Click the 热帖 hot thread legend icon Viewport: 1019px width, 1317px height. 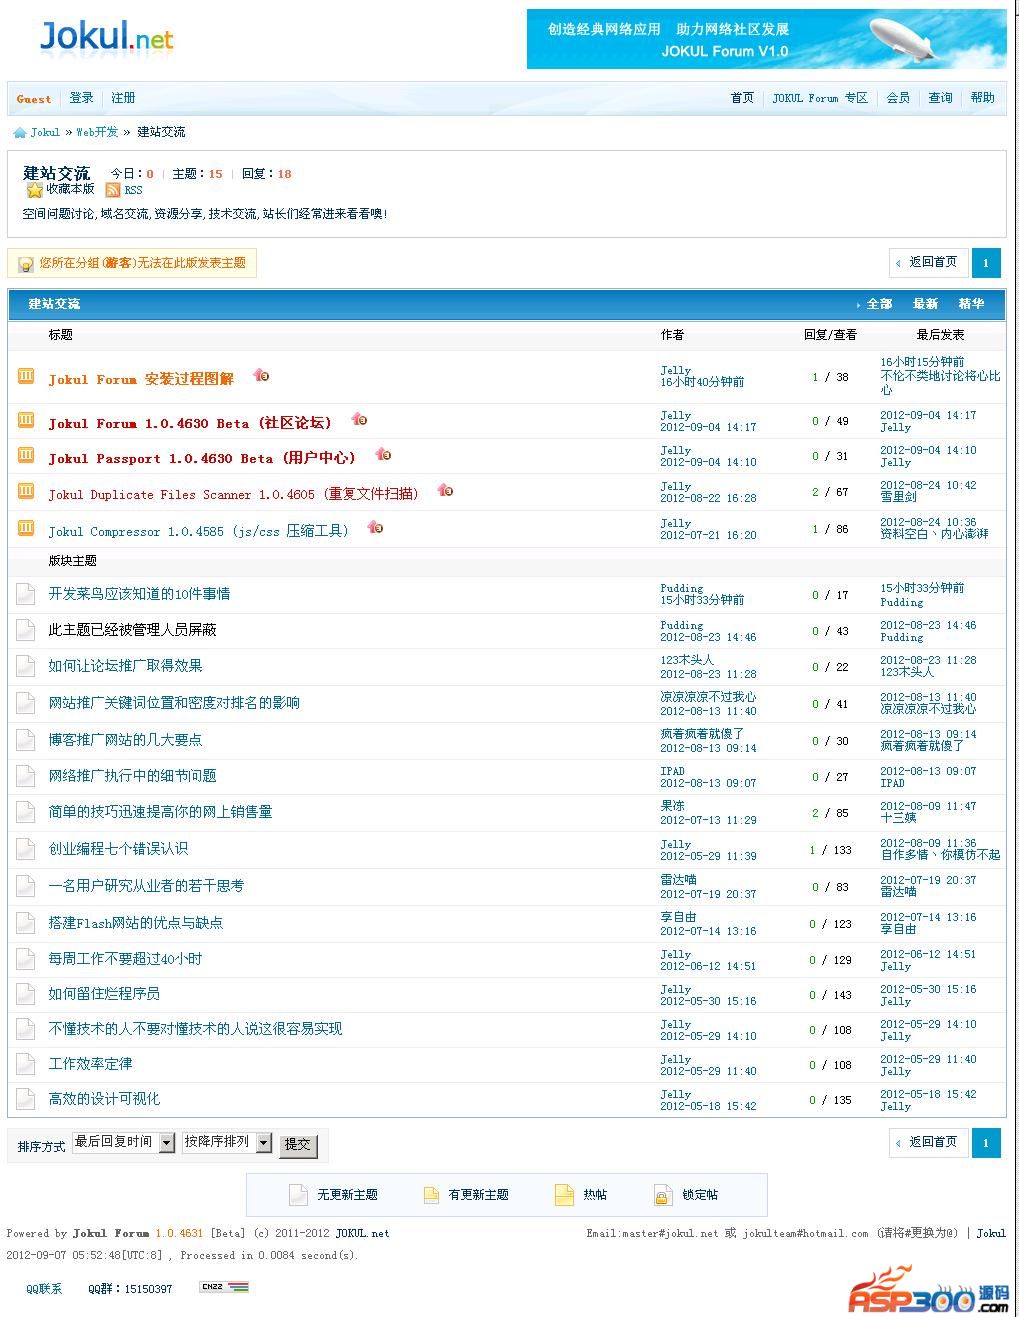(x=564, y=1195)
